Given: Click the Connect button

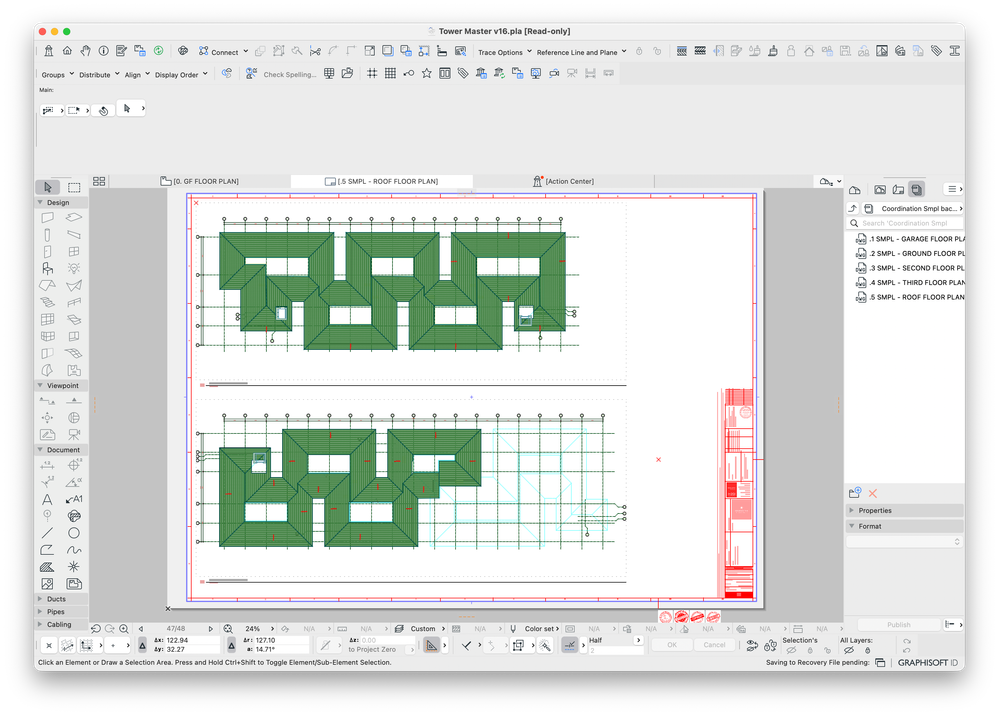Looking at the screenshot, I should click(223, 52).
